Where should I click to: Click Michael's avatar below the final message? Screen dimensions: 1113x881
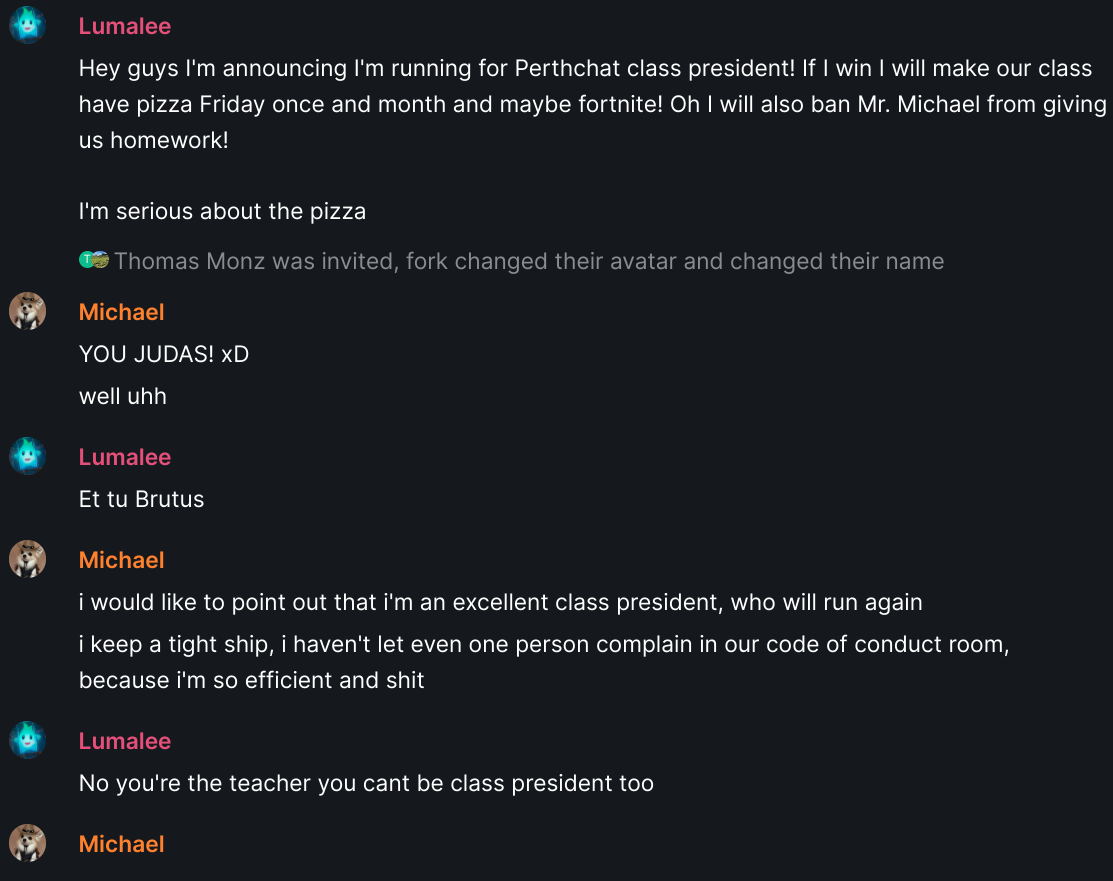(x=28, y=843)
